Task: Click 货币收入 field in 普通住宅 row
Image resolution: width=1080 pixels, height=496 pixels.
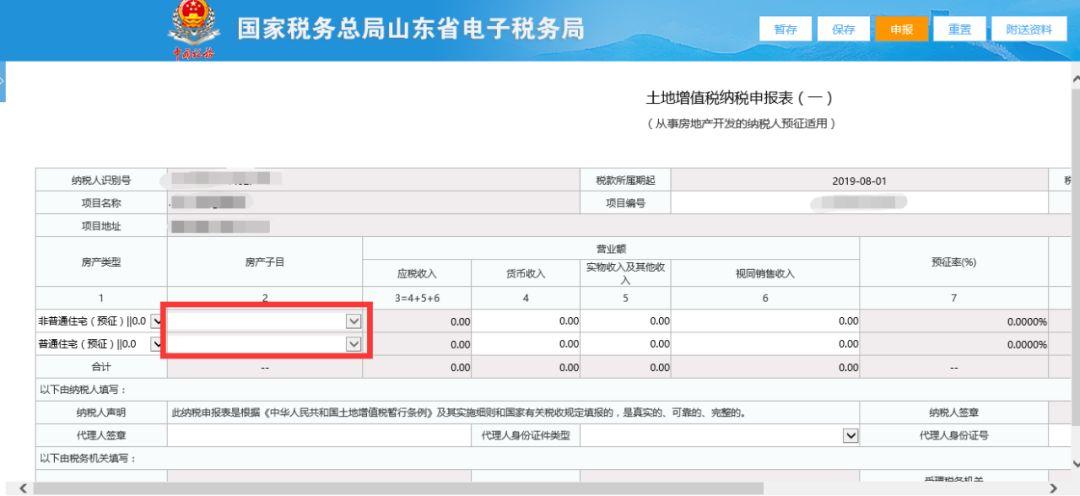Action: (x=526, y=344)
